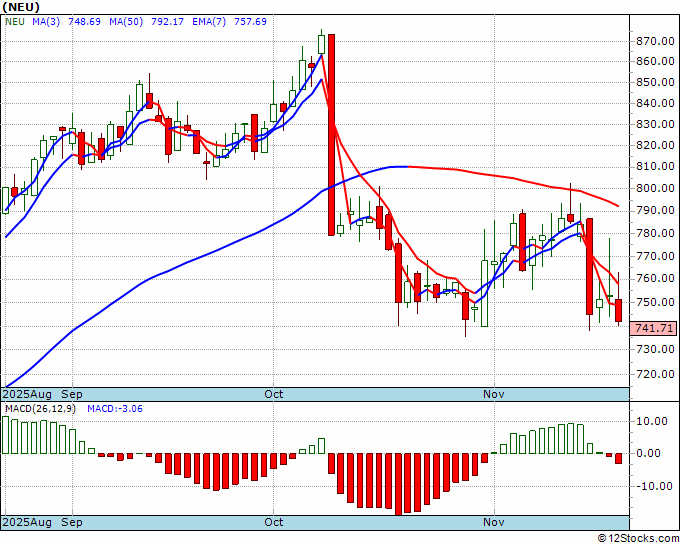Click 2025Aug on the price chart date axis
Image resolution: width=680 pixels, height=546 pixels.
point(27,394)
